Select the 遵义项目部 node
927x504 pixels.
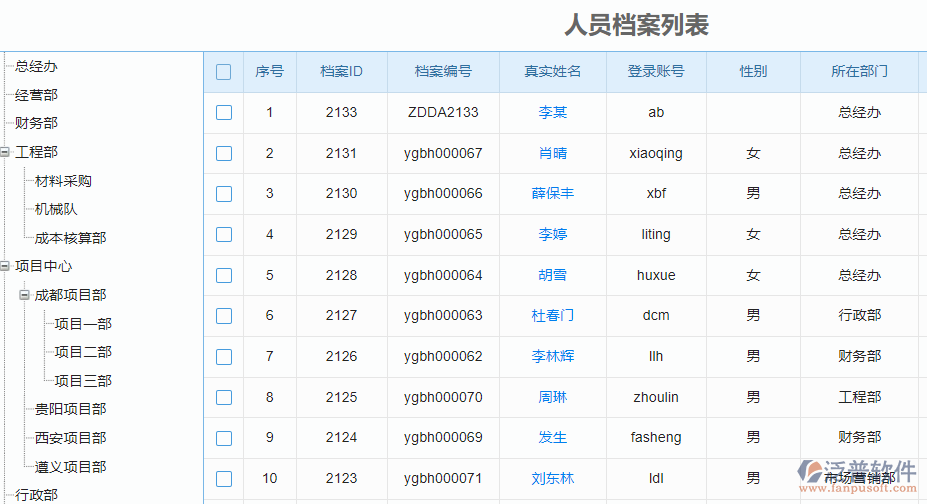pos(70,467)
